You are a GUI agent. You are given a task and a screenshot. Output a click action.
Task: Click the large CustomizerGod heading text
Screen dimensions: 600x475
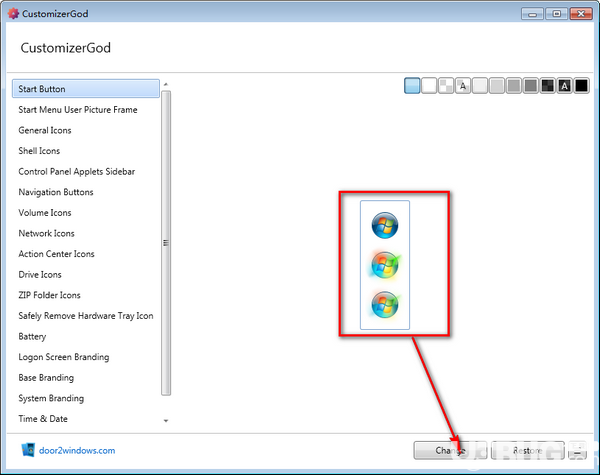click(x=65, y=48)
